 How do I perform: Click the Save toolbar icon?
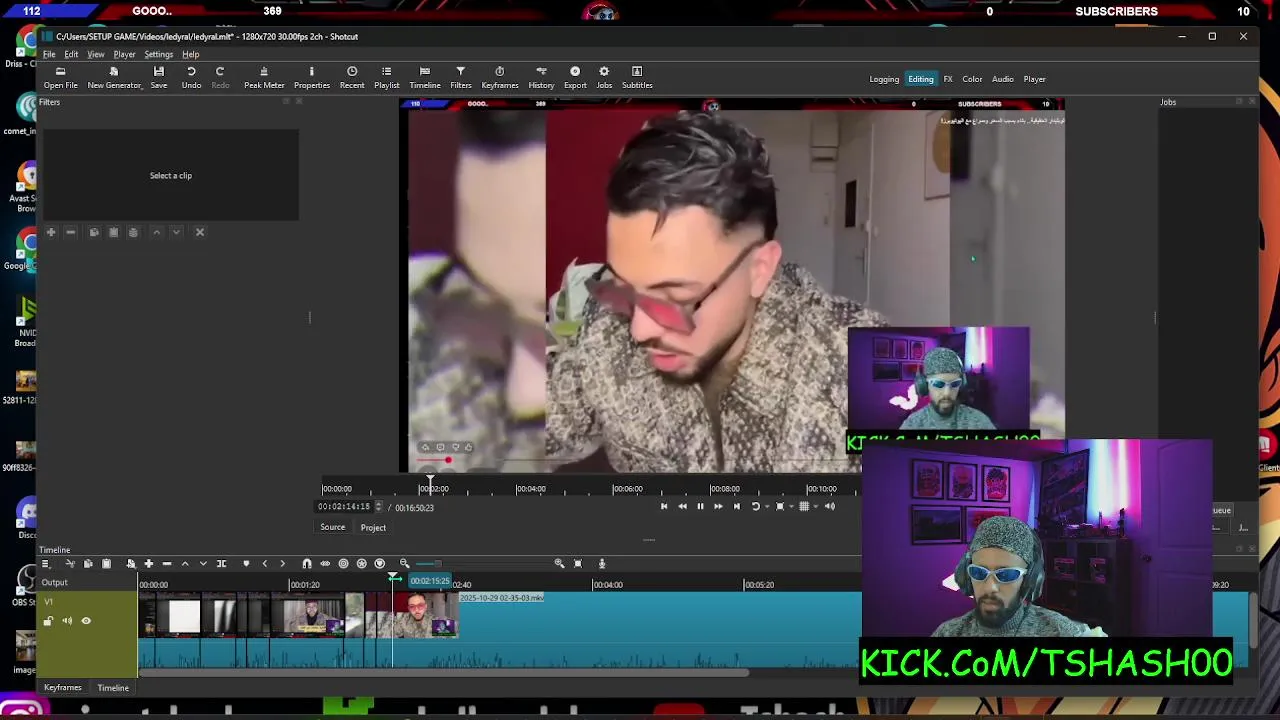click(158, 77)
